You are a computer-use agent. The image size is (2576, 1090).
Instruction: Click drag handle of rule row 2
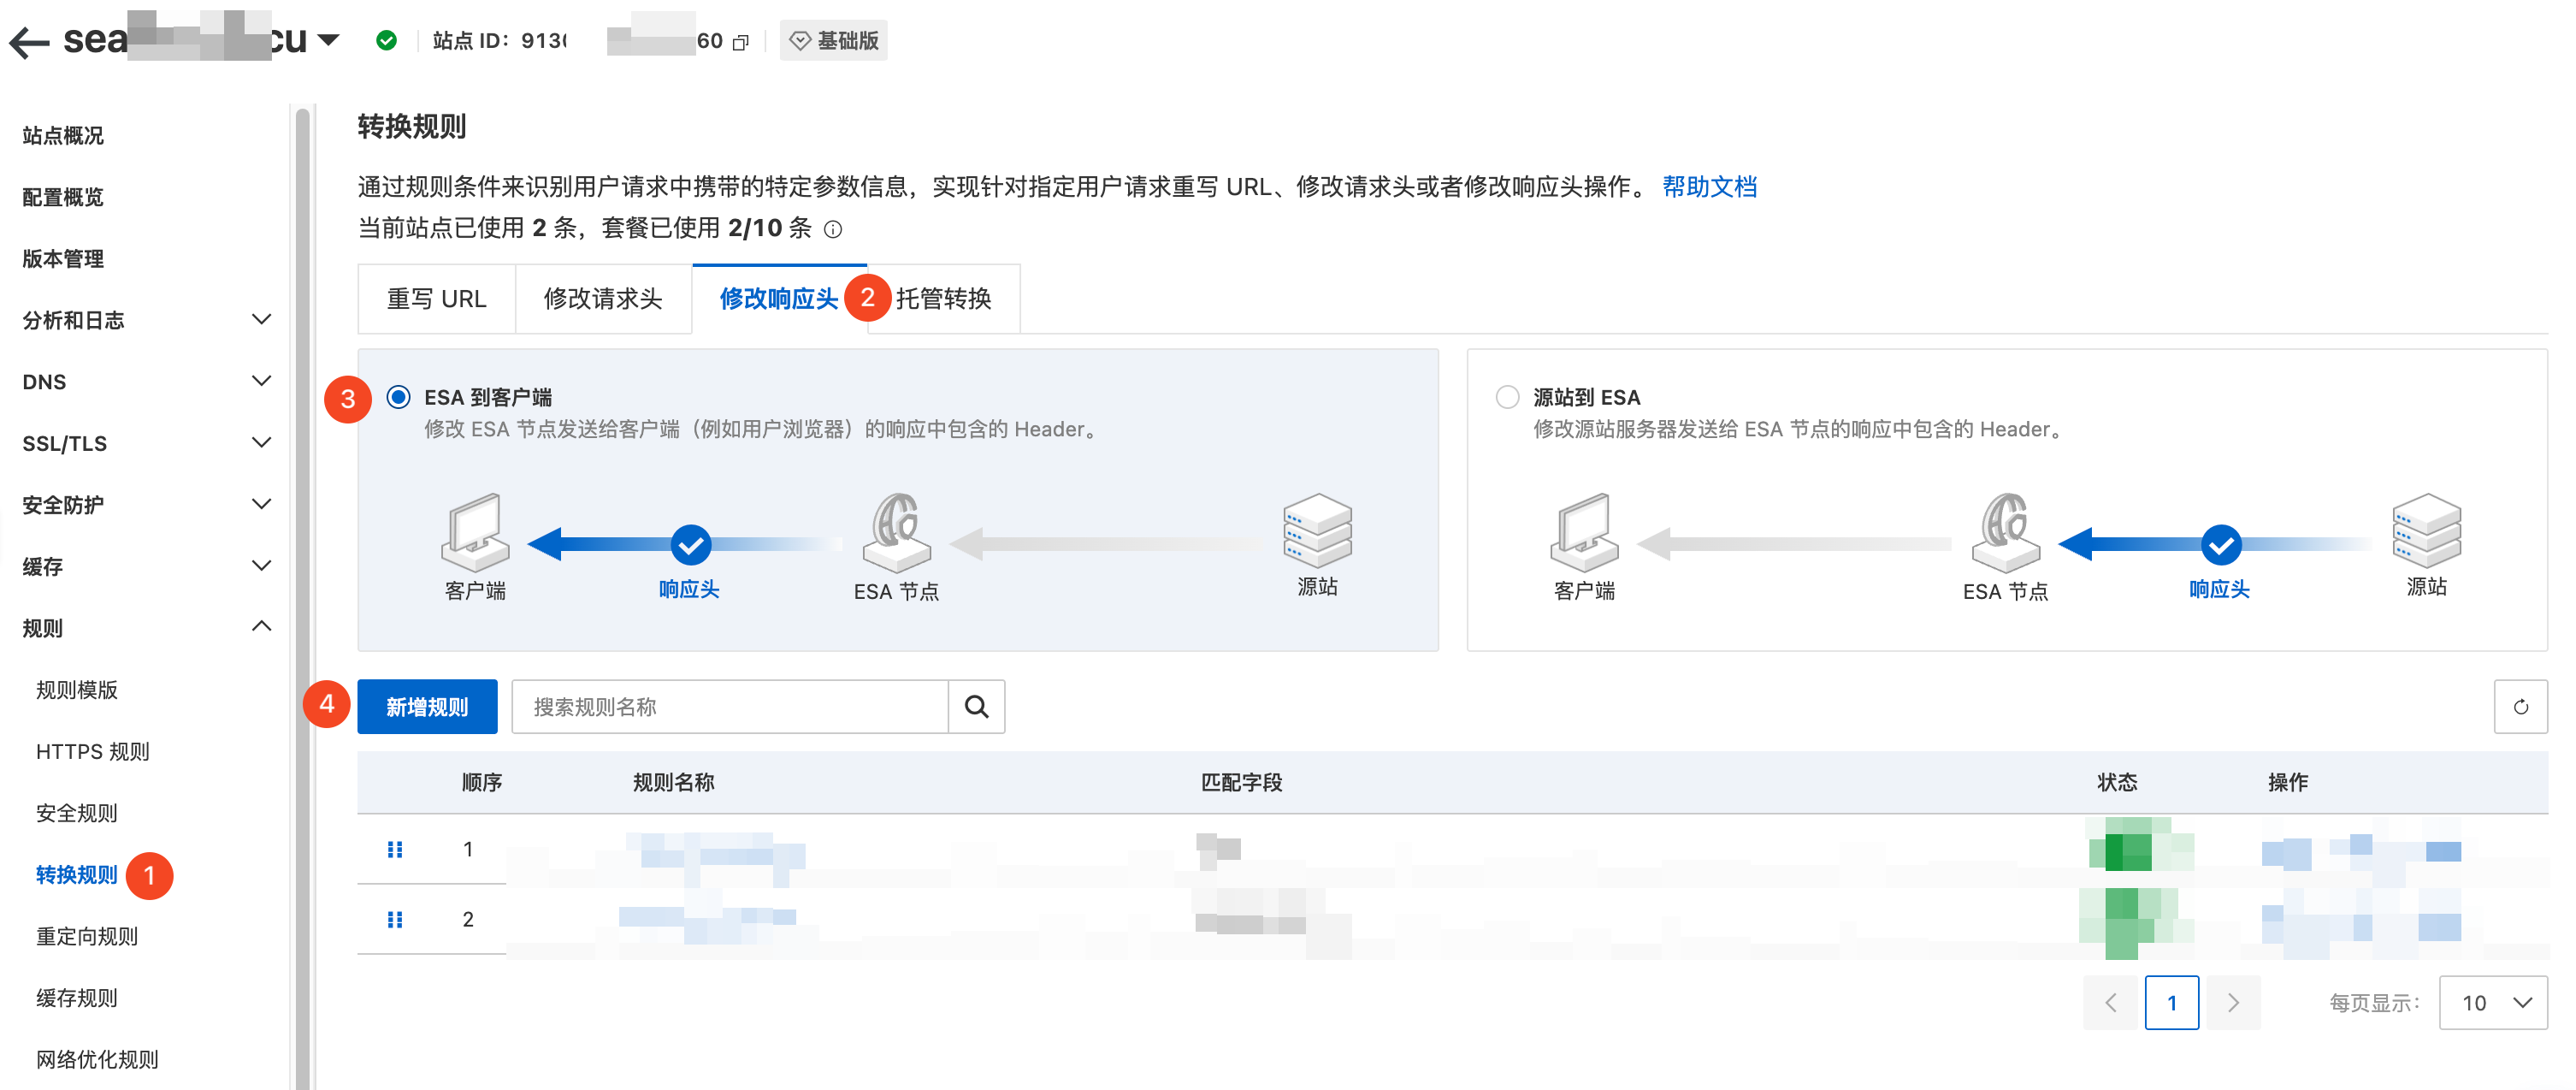coord(395,919)
